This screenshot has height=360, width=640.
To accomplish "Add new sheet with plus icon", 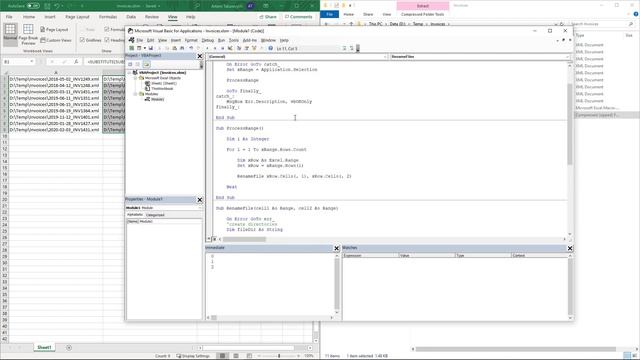I will pyautogui.click(x=69, y=348).
